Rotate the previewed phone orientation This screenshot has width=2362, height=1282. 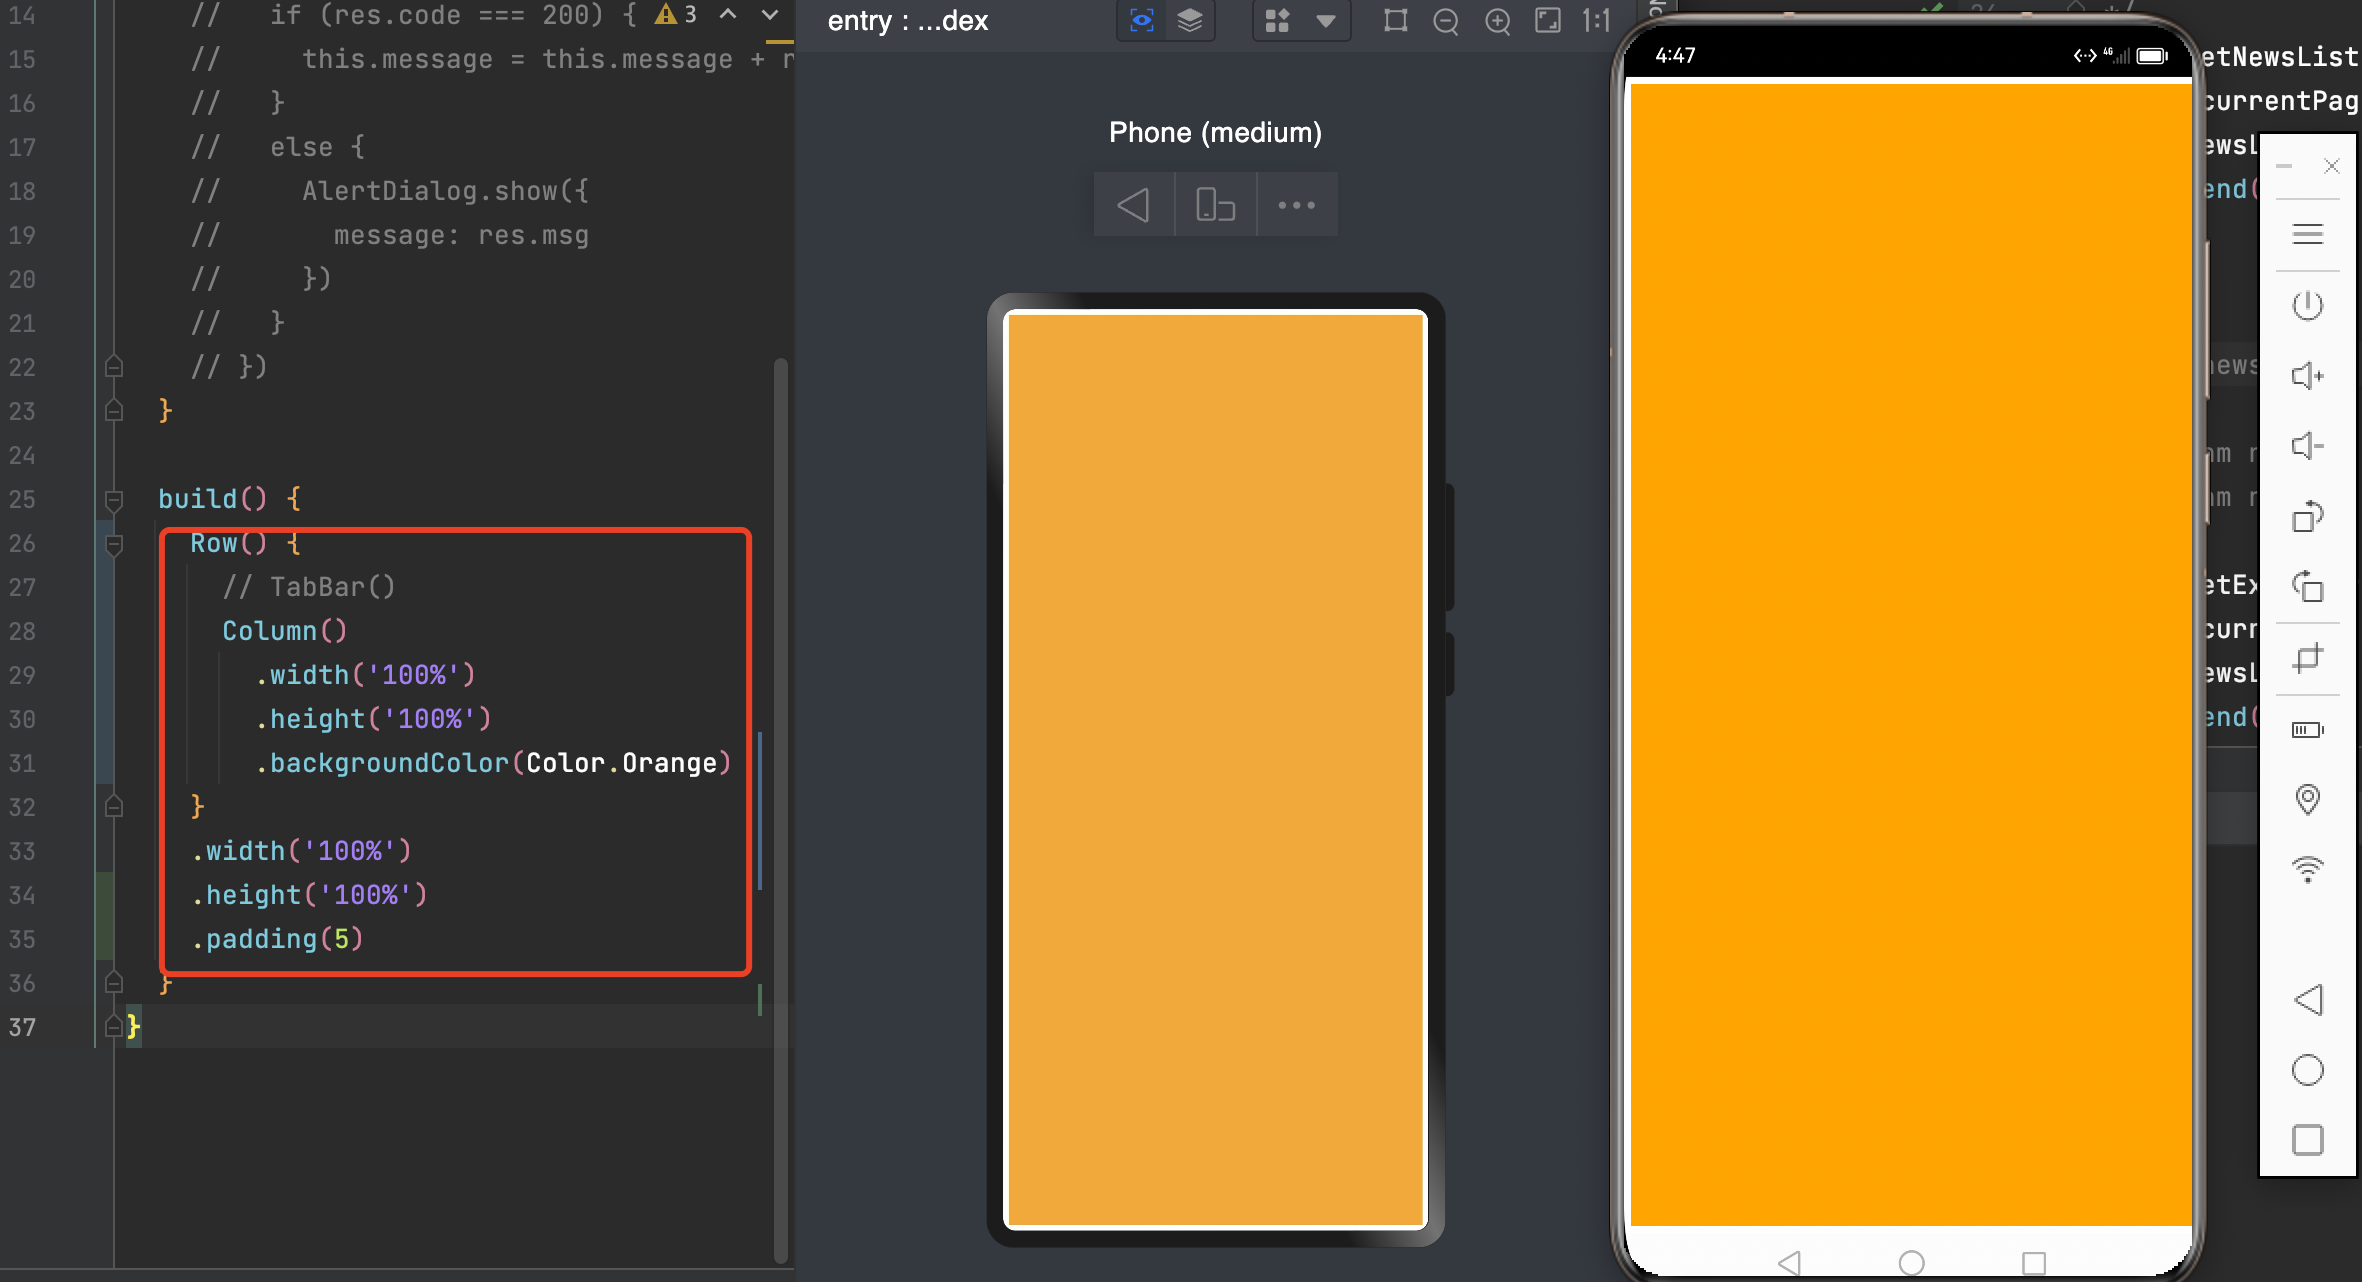pyautogui.click(x=1215, y=205)
